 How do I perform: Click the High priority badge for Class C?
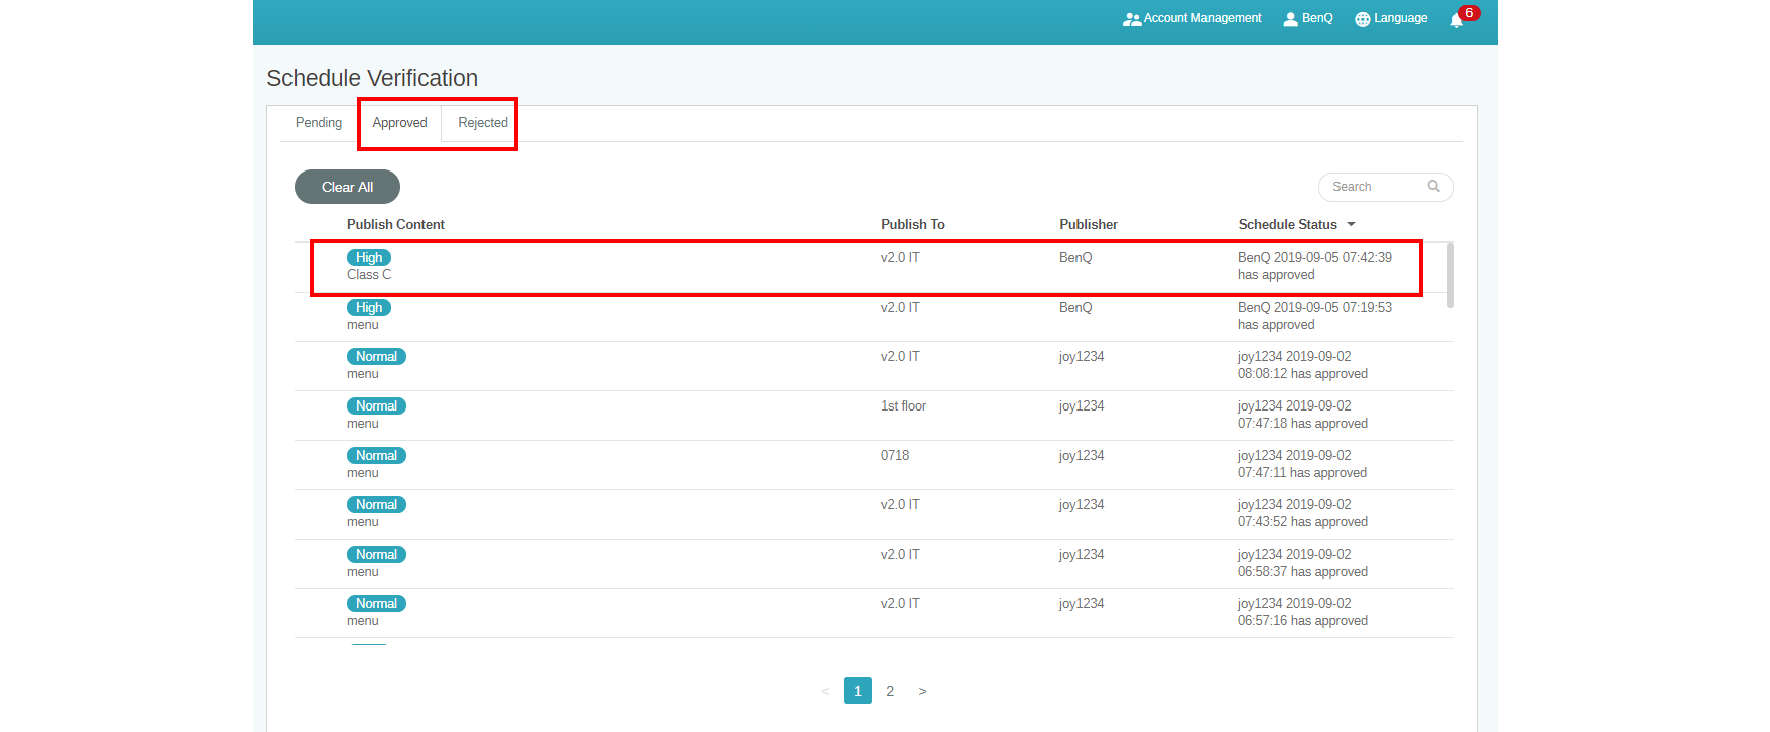[368, 257]
